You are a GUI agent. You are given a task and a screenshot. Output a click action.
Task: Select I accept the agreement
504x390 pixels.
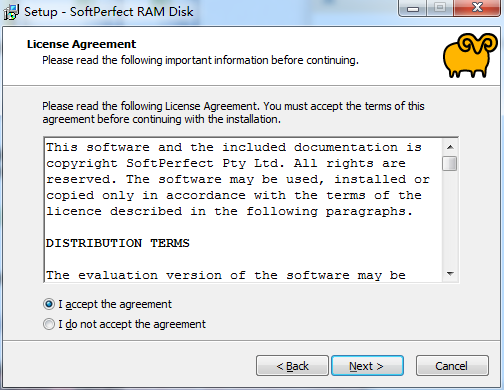coord(107,304)
